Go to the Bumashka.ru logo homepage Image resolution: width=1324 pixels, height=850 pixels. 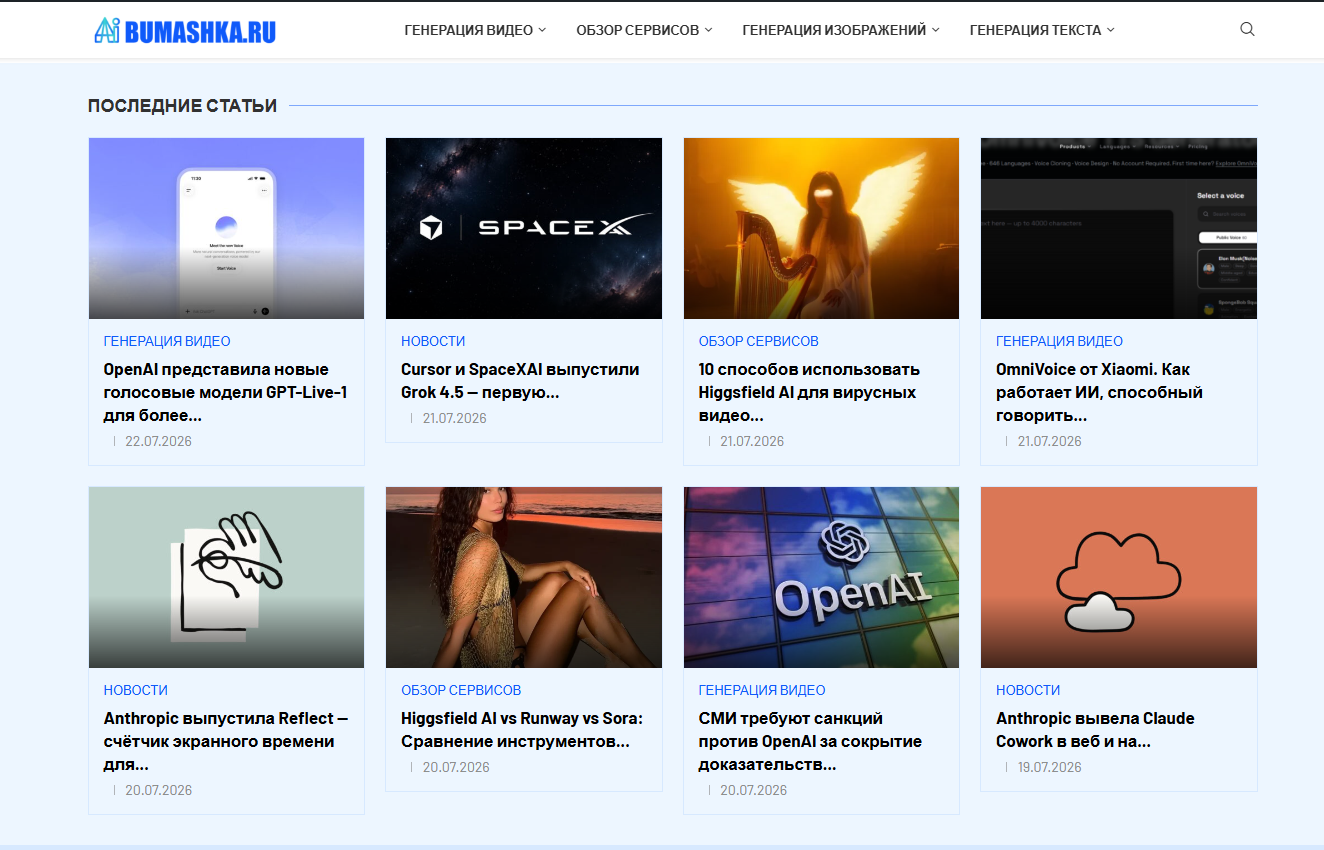[185, 31]
